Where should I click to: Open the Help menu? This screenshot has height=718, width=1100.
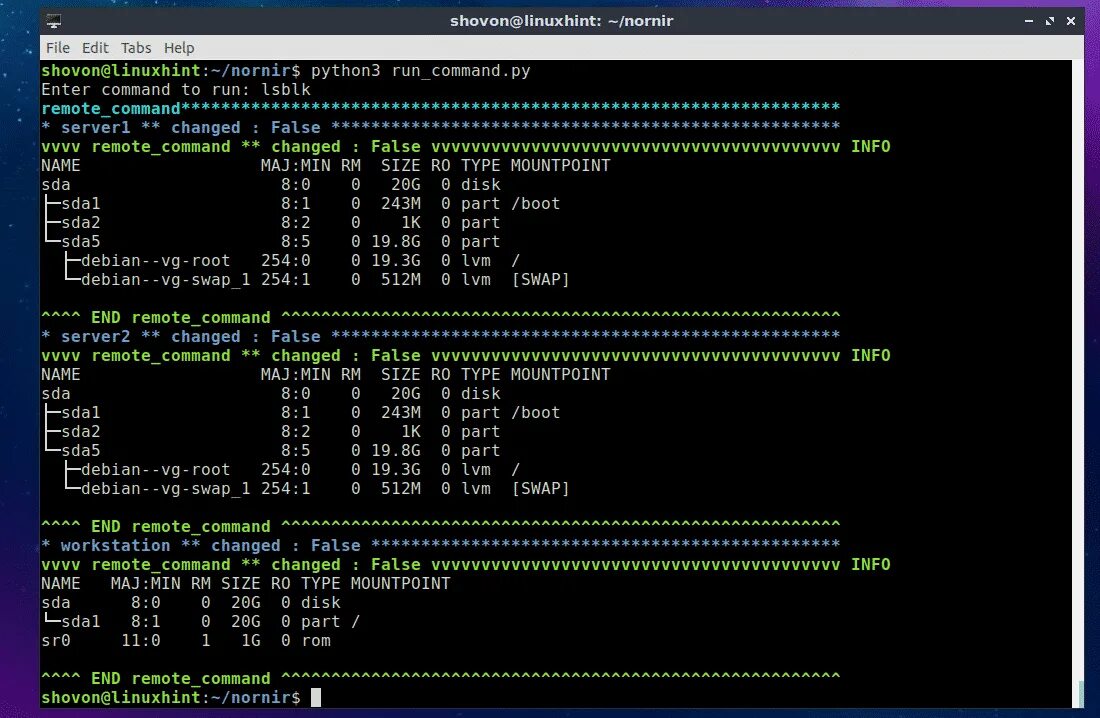click(x=179, y=48)
